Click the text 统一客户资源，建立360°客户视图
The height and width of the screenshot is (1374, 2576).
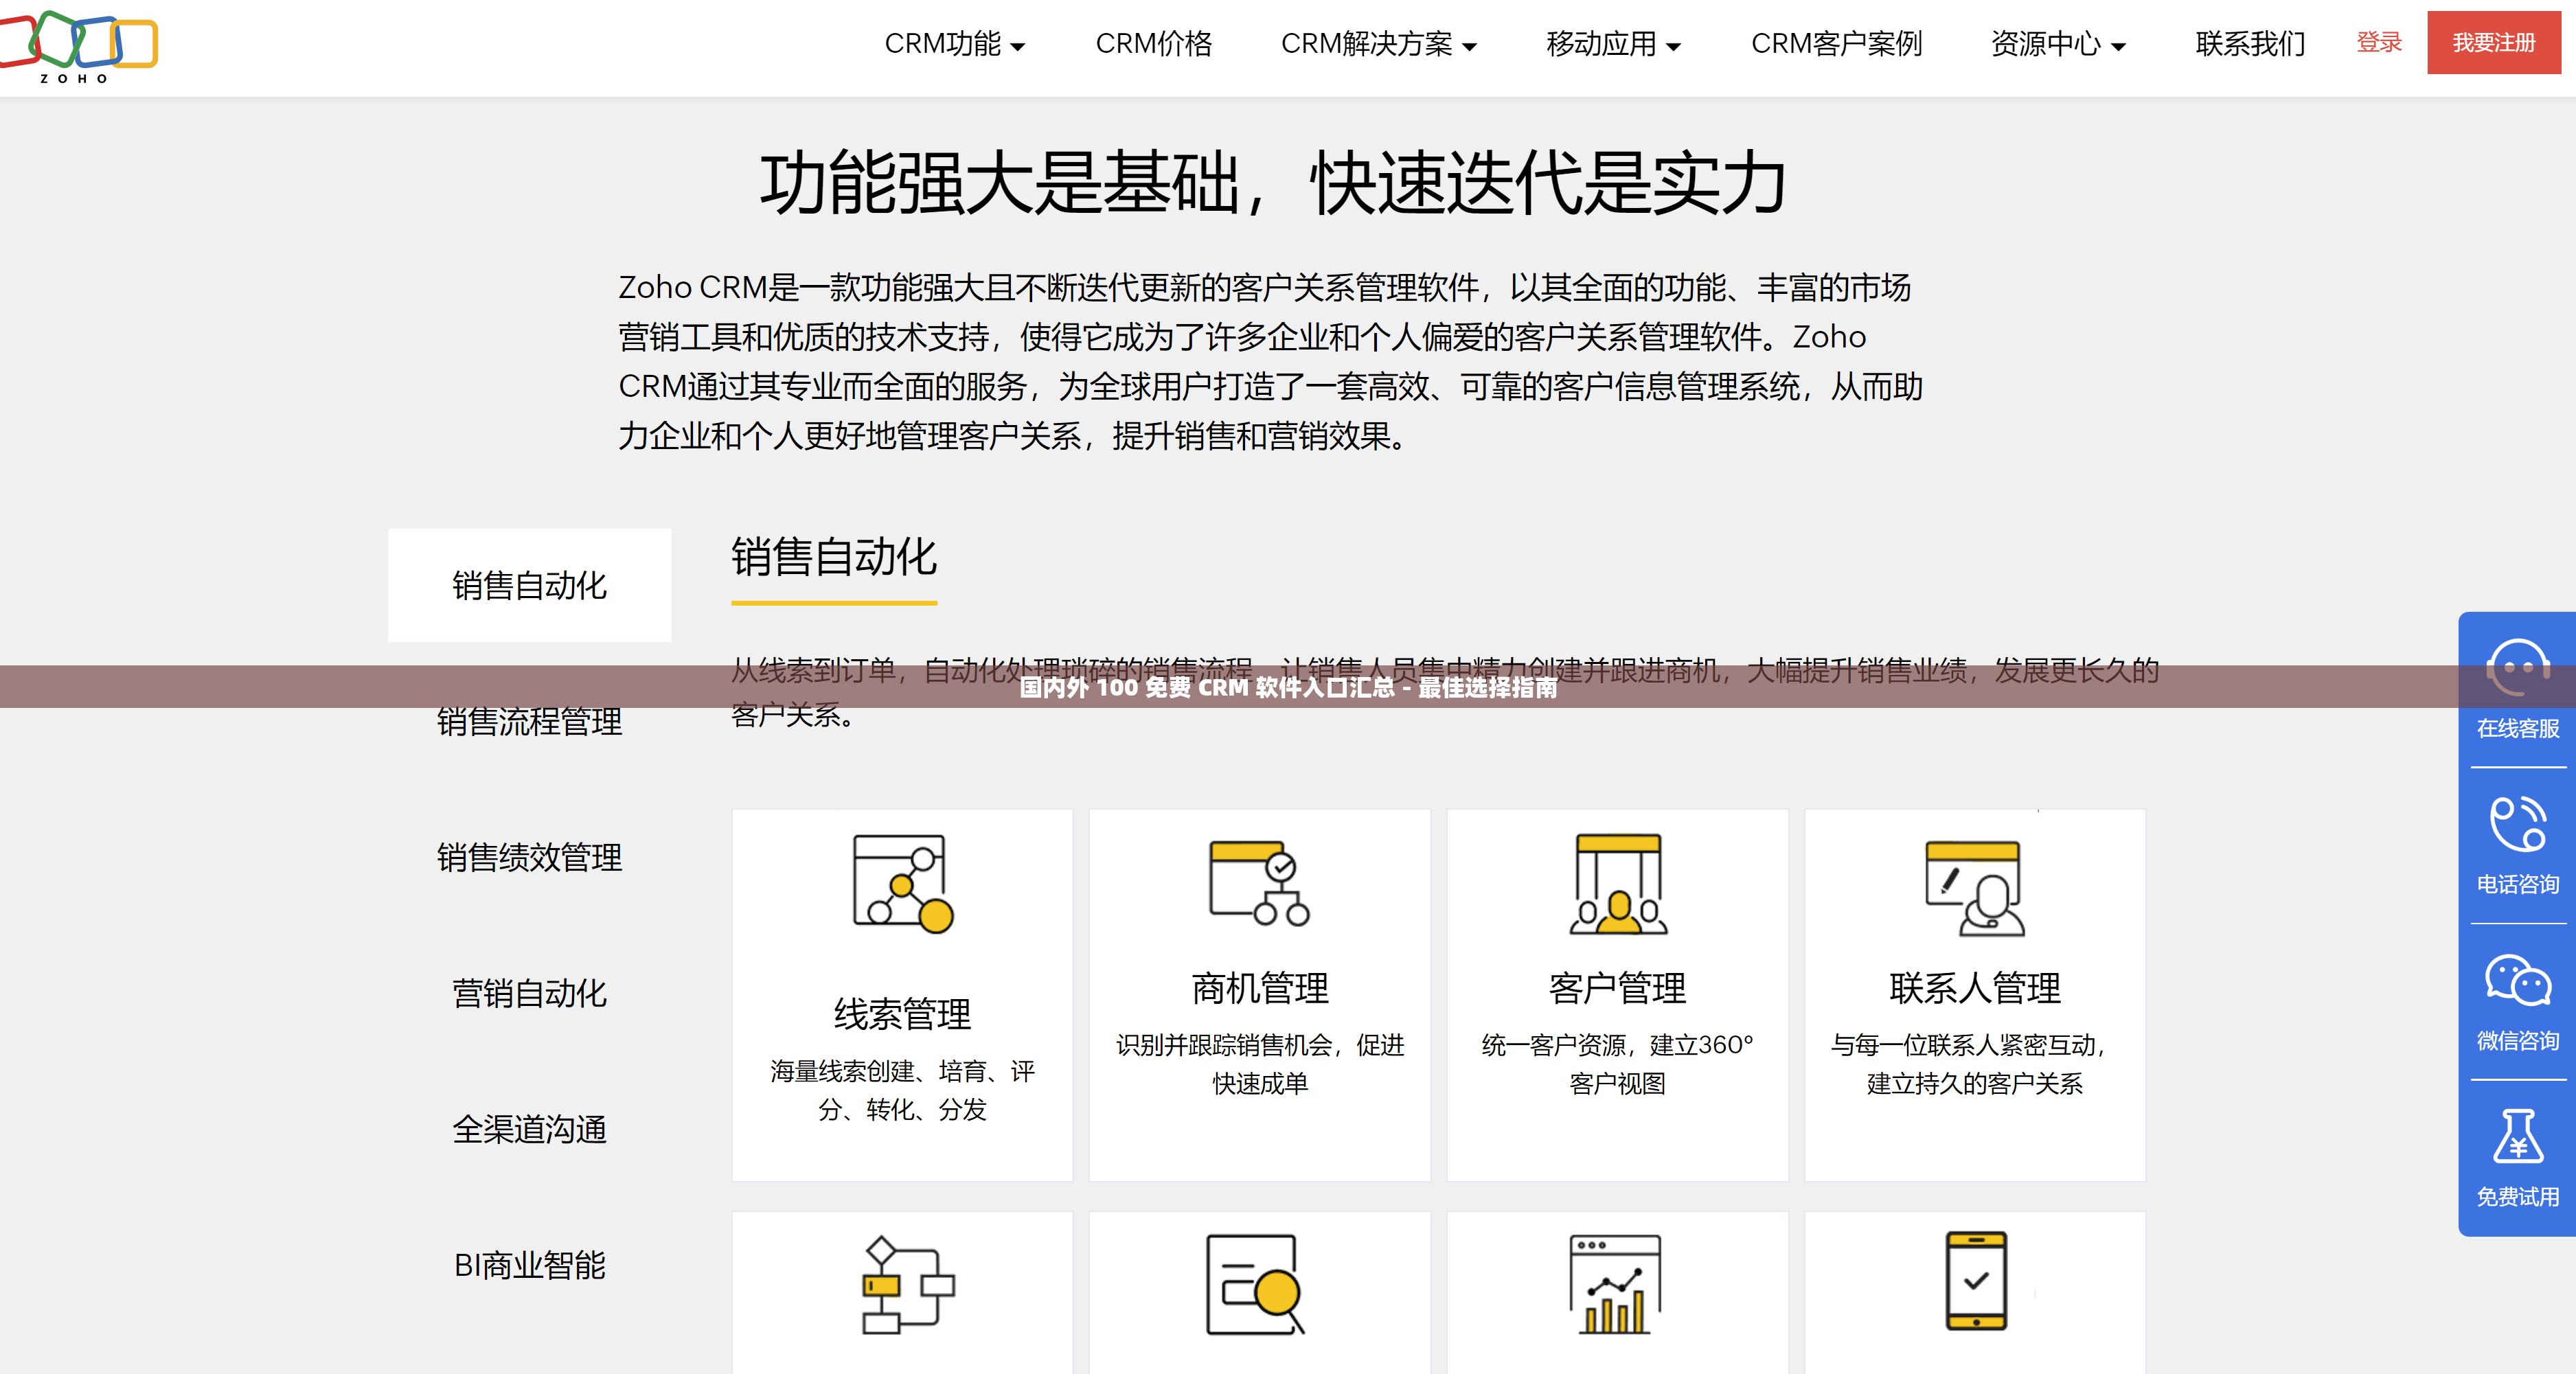coord(1617,1064)
